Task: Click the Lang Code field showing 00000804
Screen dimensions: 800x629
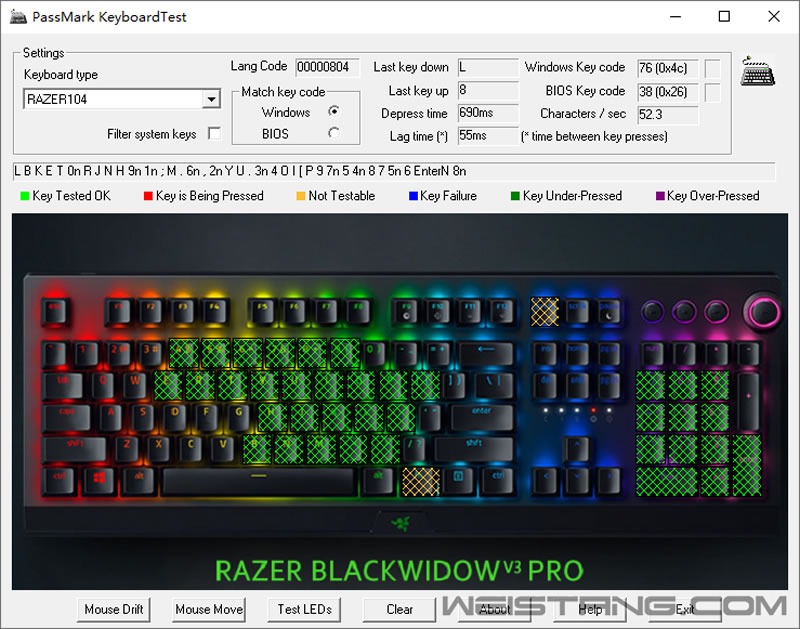Action: tap(327, 67)
